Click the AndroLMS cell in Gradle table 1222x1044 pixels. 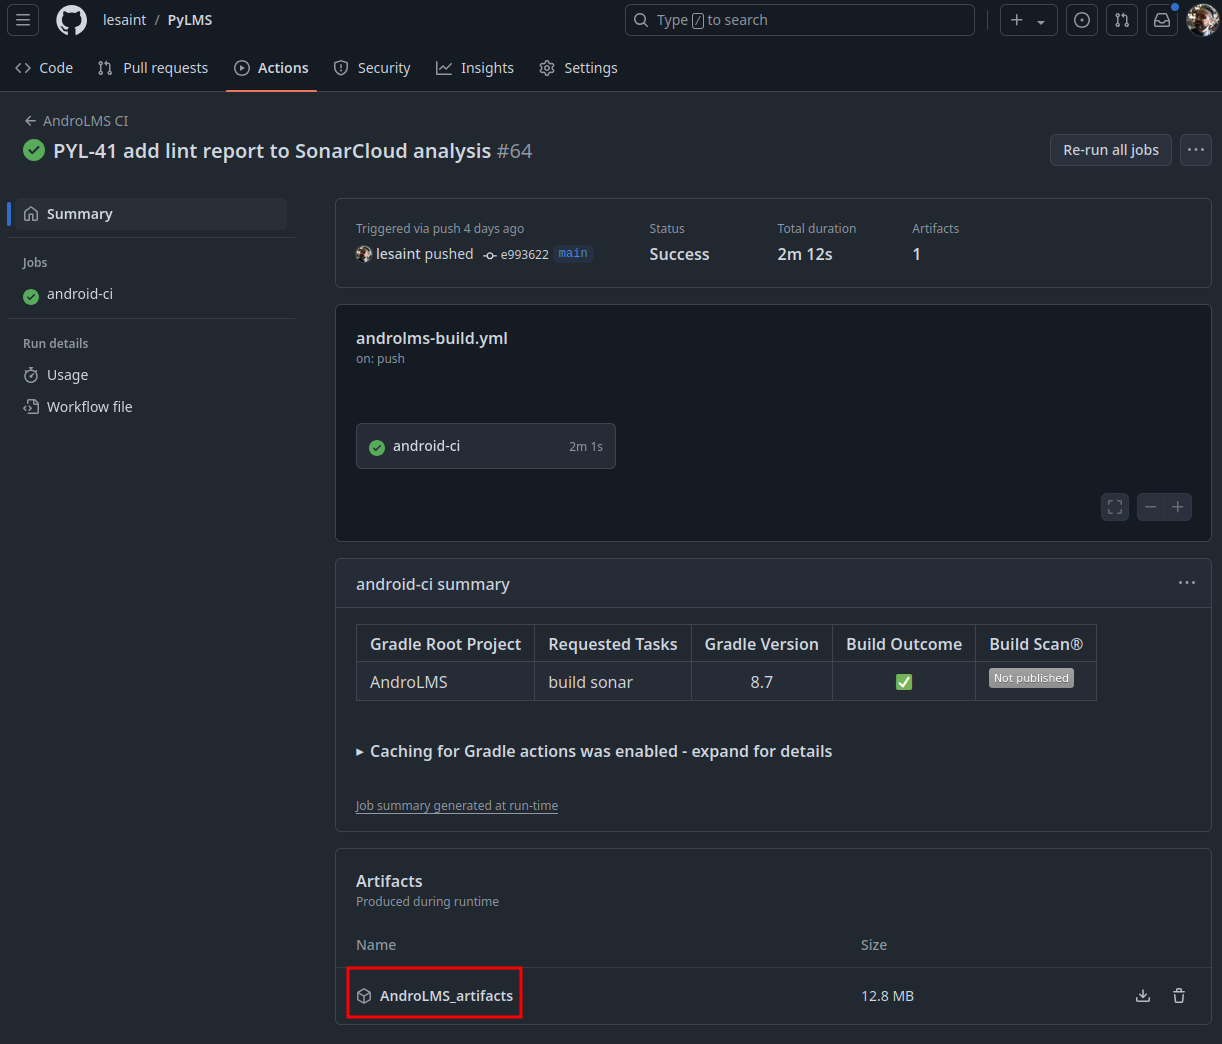click(x=445, y=682)
